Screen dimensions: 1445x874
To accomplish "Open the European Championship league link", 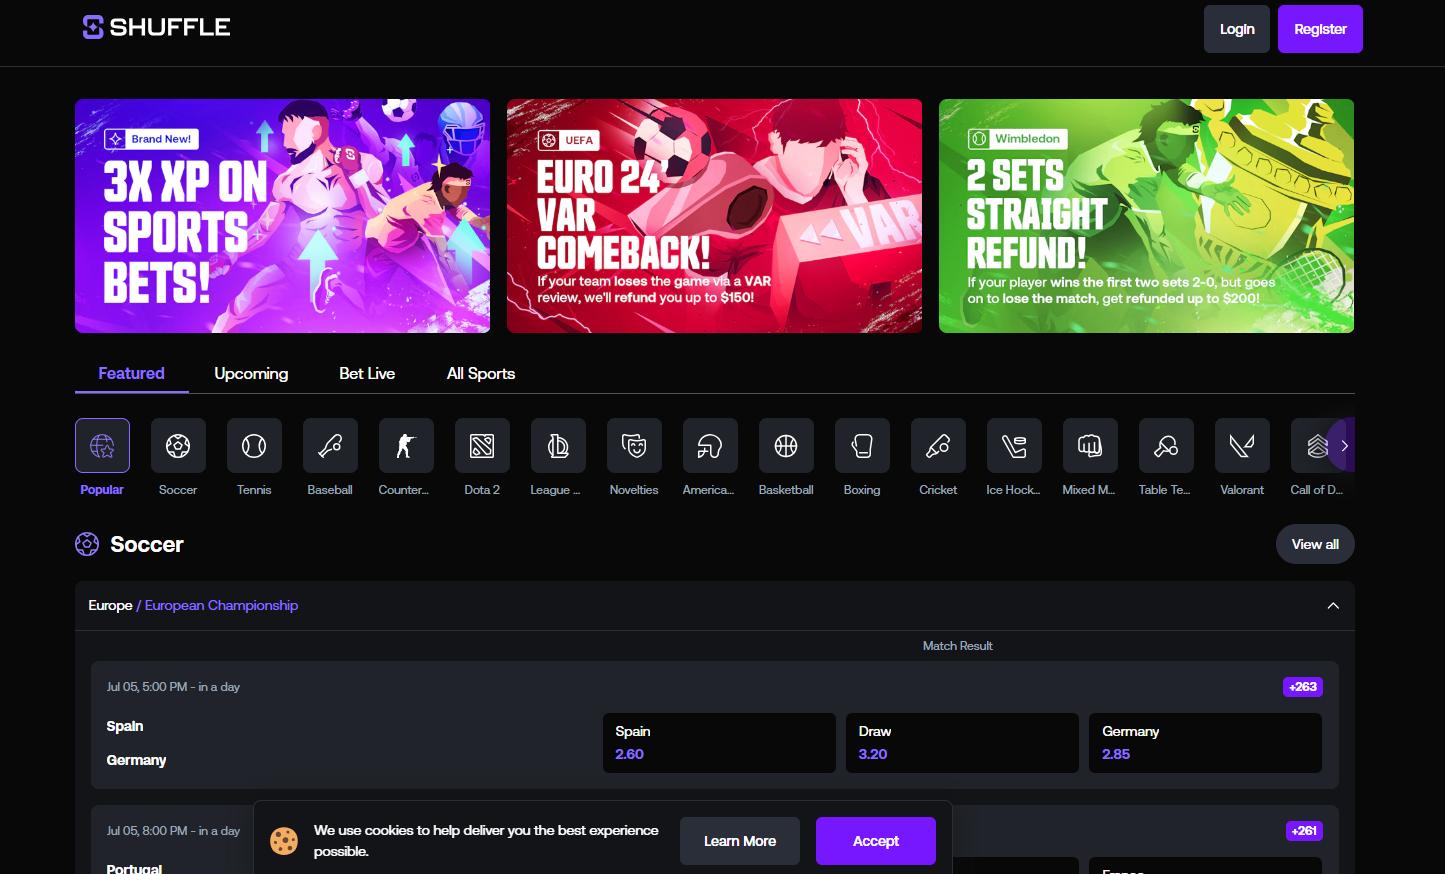I will click(x=221, y=605).
